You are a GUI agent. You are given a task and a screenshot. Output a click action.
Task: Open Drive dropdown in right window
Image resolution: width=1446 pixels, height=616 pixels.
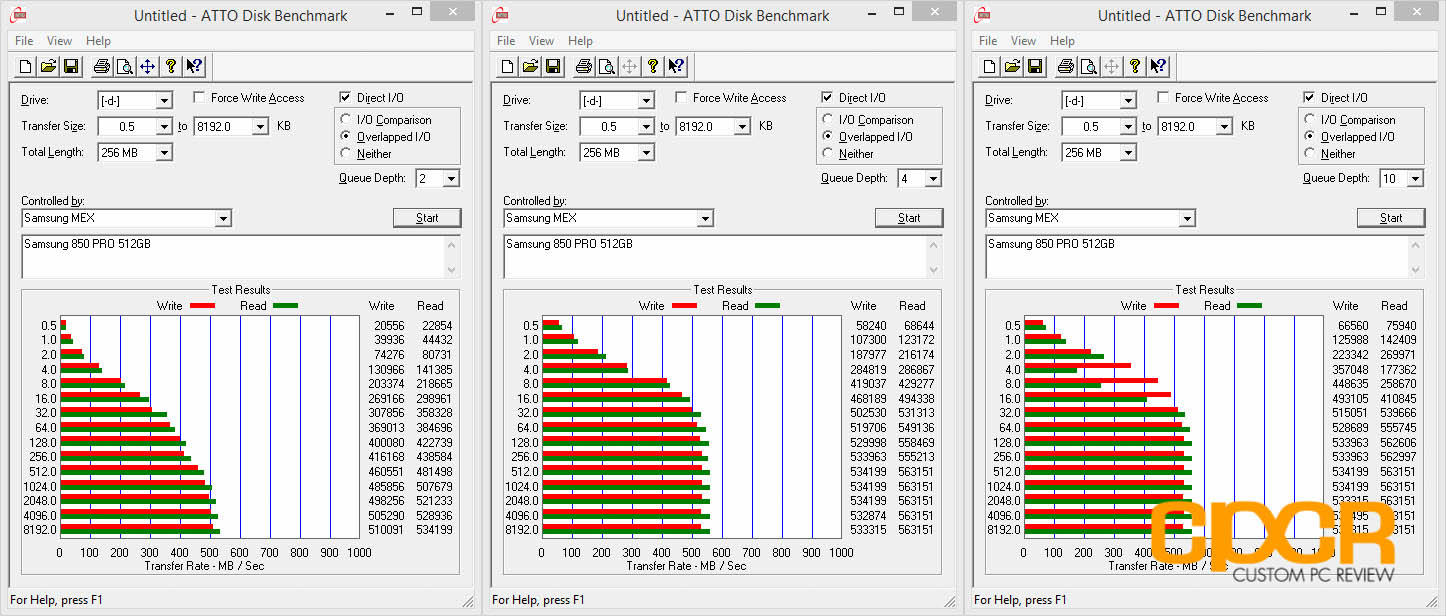point(1128,100)
